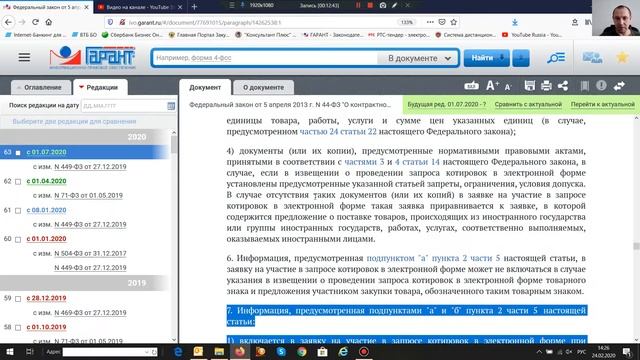640x360 pixels.
Task: Check edition 62 from 01.04.2020
Action: 18,182
